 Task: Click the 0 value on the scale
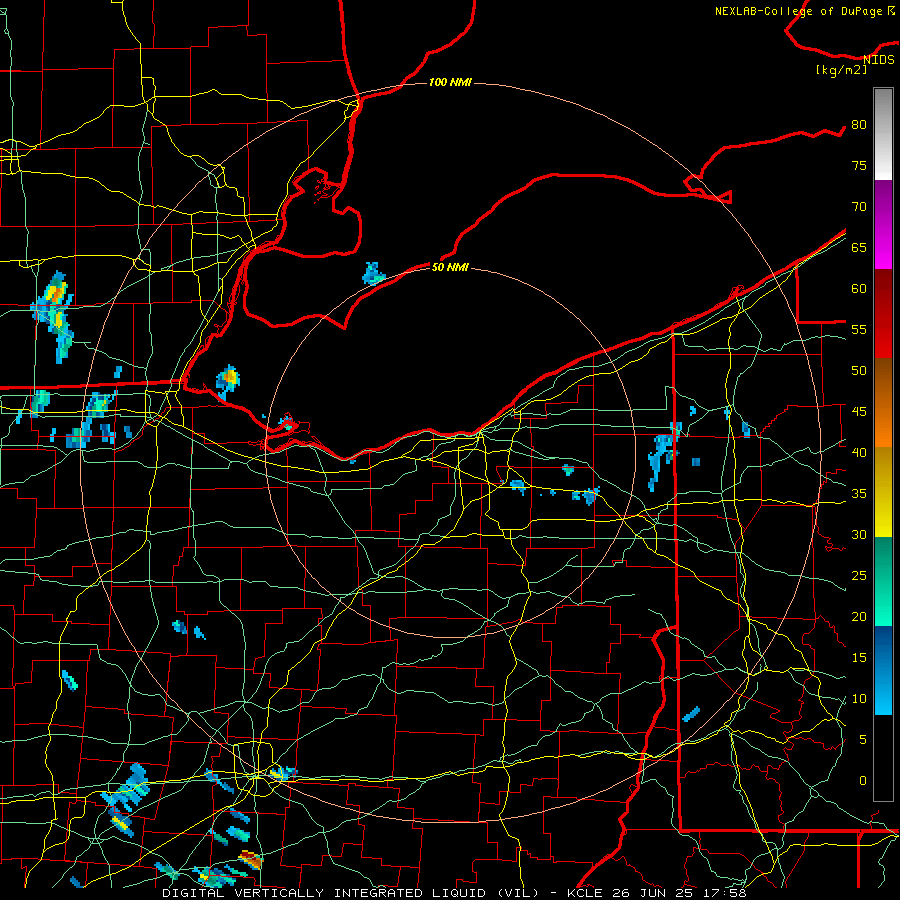point(863,781)
